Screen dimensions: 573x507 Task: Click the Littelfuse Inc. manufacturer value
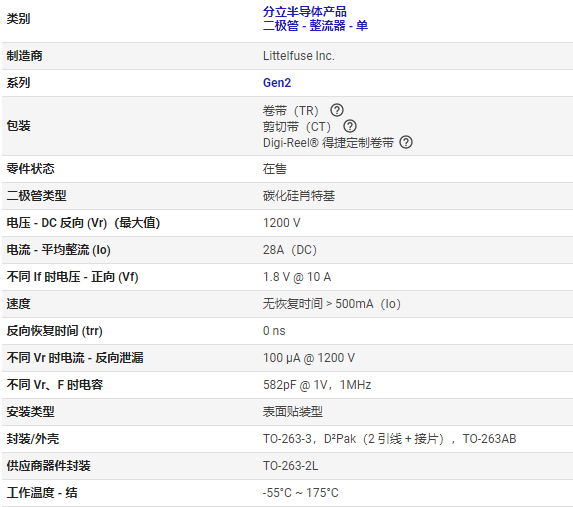click(299, 56)
